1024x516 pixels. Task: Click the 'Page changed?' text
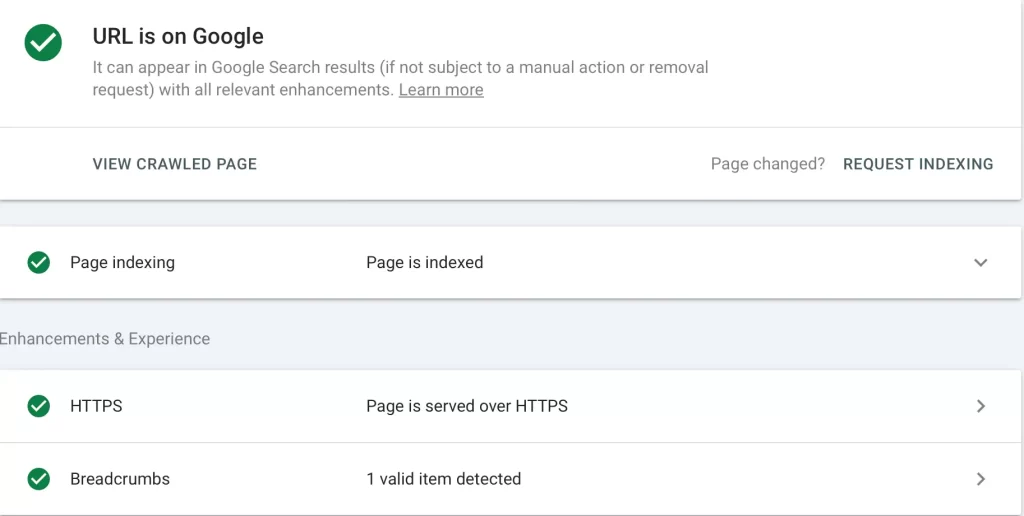point(767,164)
